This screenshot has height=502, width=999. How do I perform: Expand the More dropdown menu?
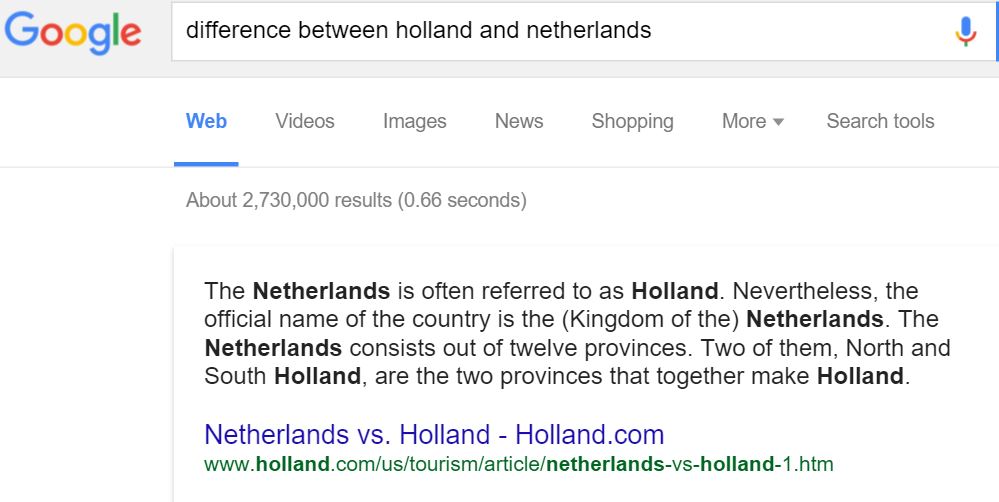pos(752,122)
